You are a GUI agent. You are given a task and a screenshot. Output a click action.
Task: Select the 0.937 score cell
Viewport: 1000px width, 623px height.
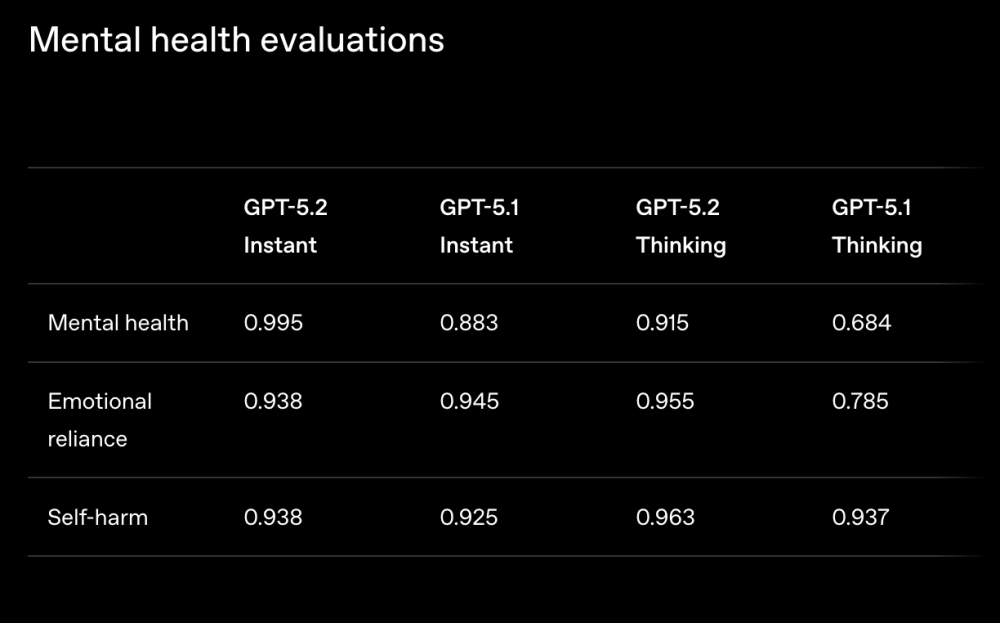(x=860, y=517)
